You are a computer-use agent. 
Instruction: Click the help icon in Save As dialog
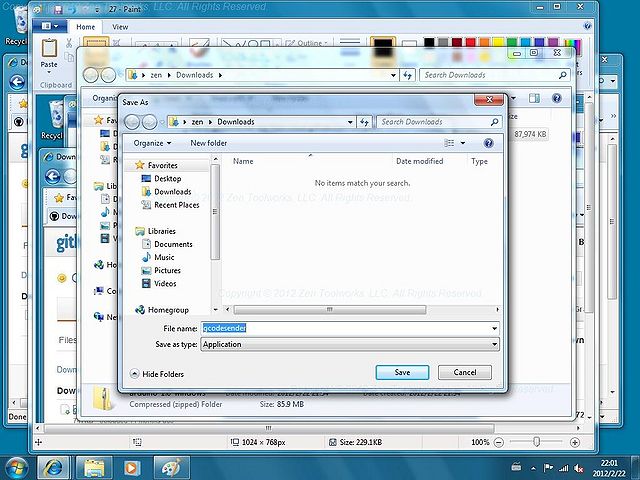coord(488,143)
